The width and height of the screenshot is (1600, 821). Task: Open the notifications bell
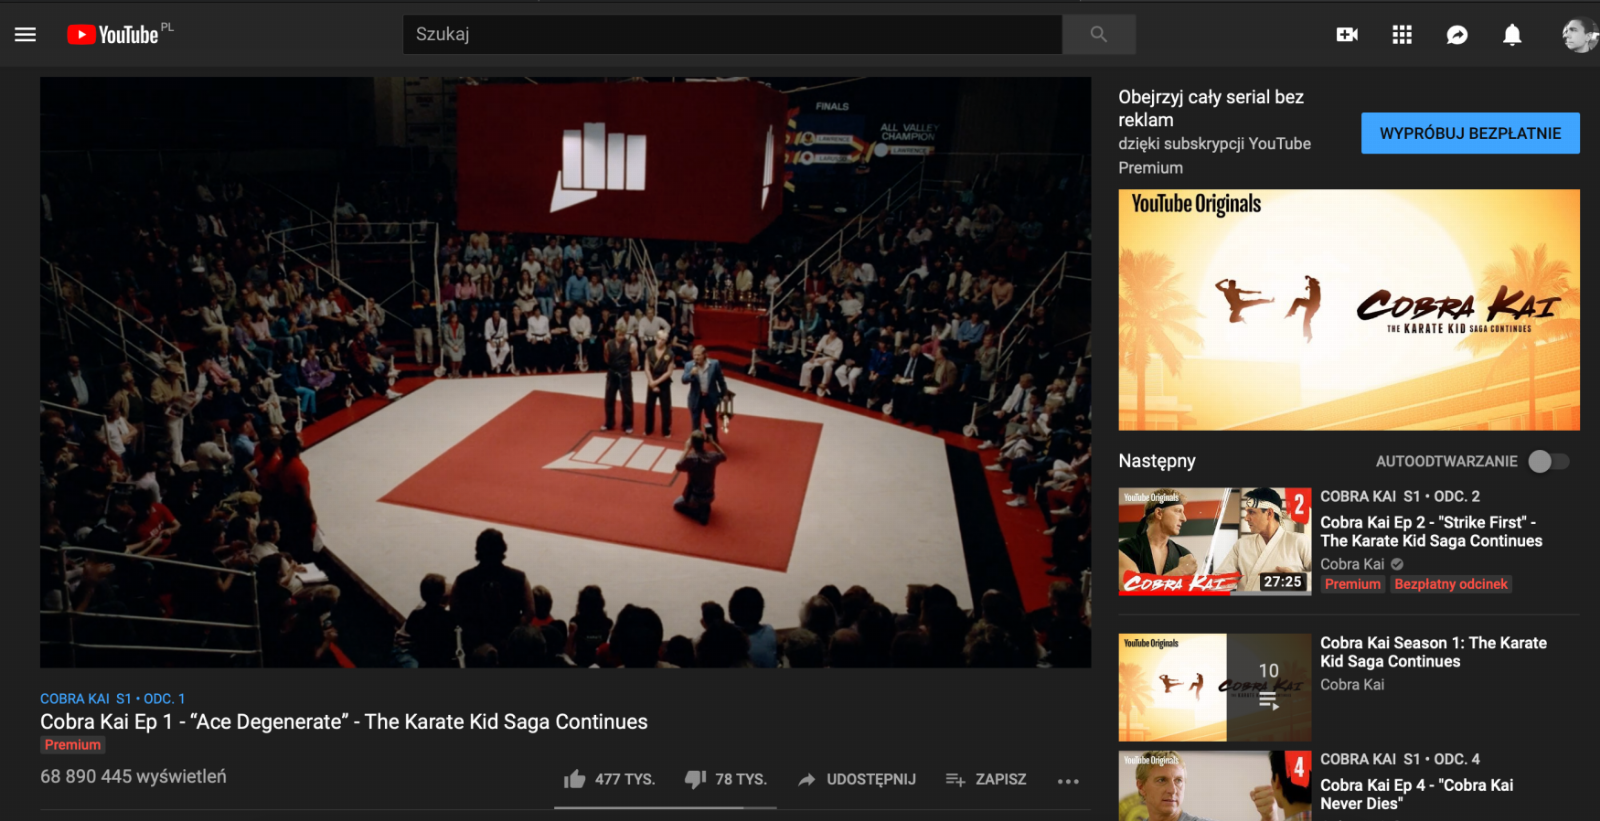point(1512,35)
